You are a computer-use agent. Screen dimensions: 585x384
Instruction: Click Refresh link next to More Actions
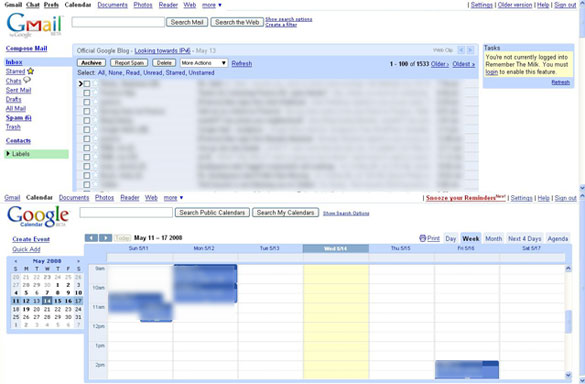(x=241, y=63)
